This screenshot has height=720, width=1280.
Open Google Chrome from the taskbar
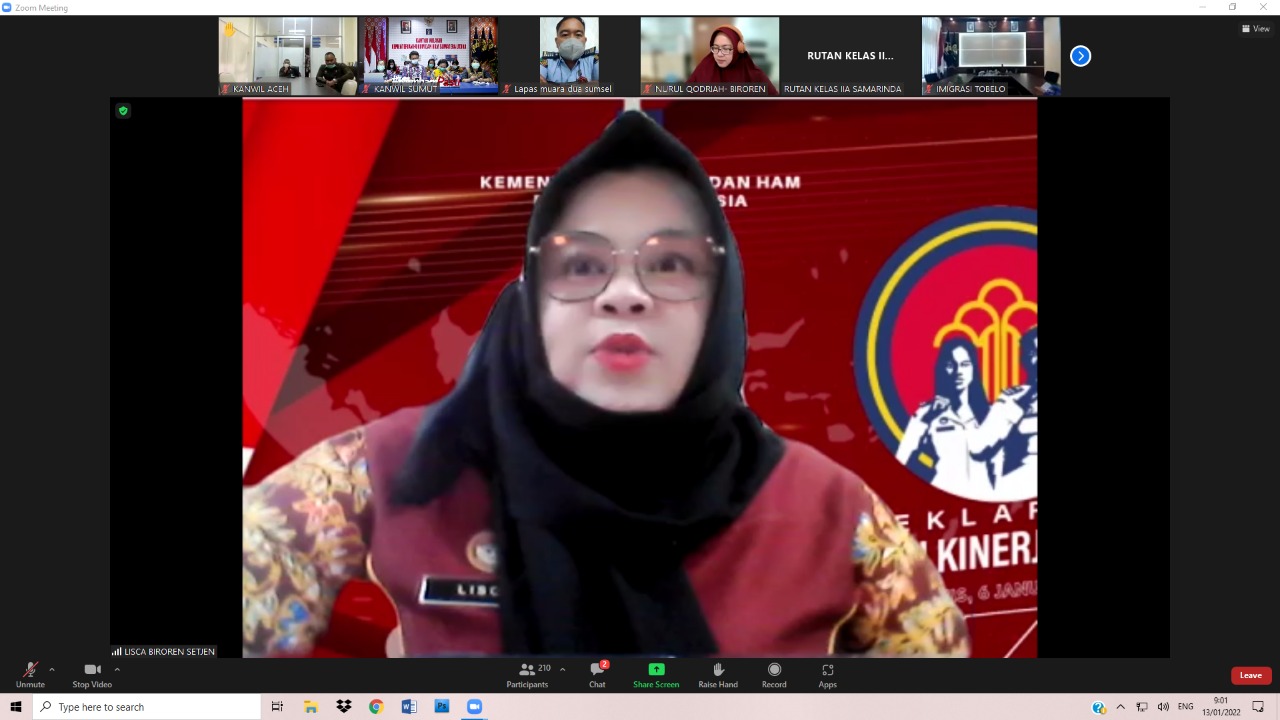376,707
